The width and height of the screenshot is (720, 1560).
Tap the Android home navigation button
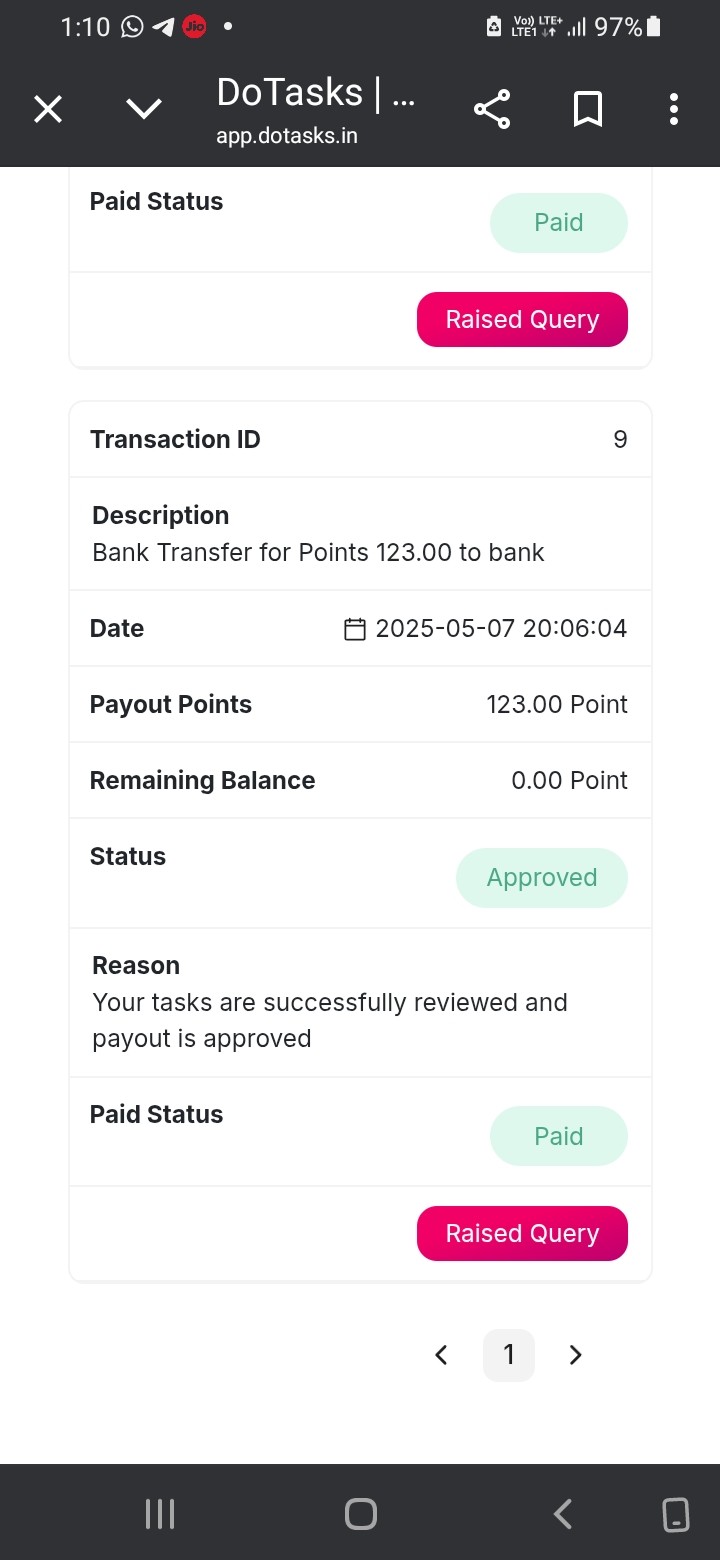coord(360,1514)
